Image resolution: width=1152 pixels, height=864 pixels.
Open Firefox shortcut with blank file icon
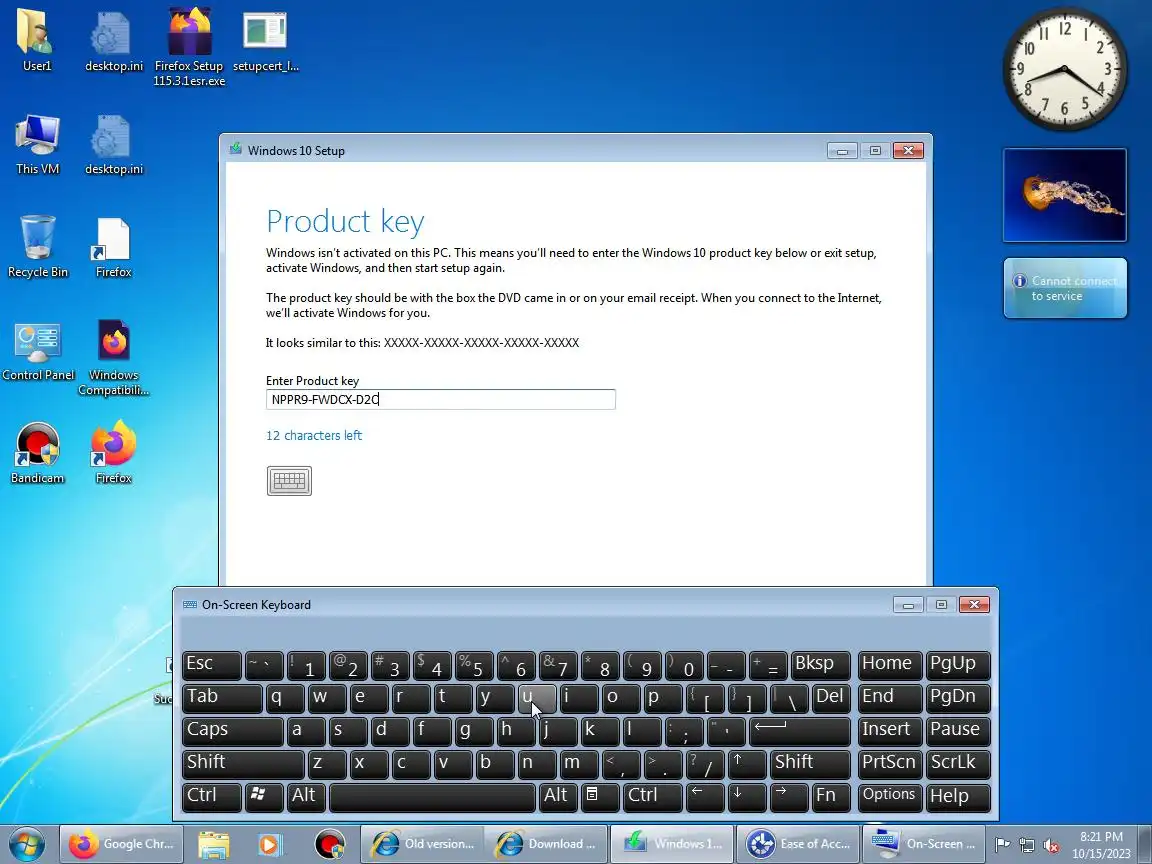113,247
